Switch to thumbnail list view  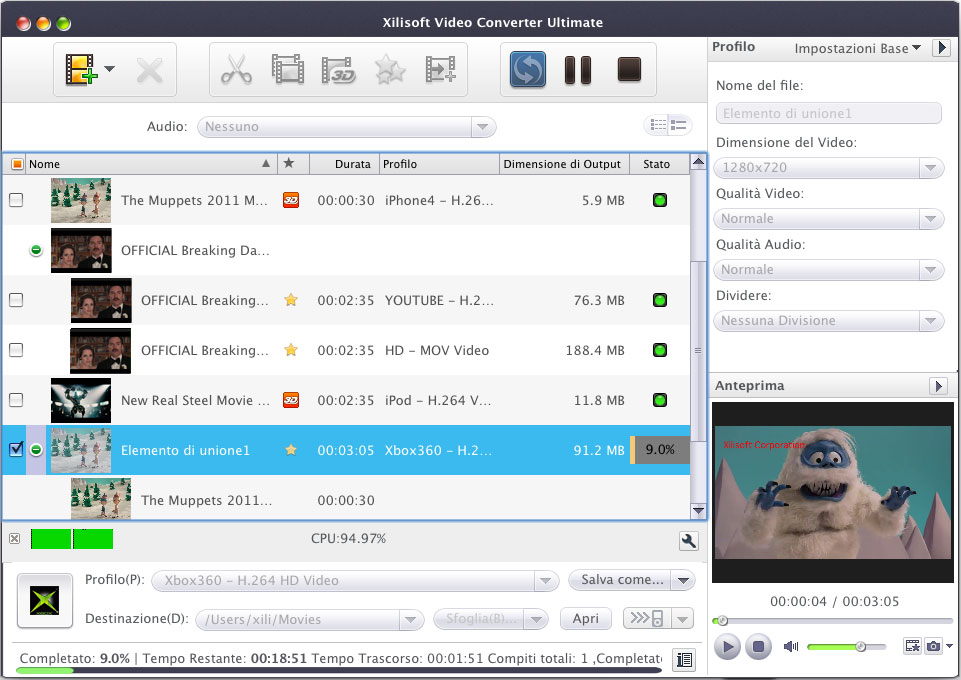(x=658, y=126)
